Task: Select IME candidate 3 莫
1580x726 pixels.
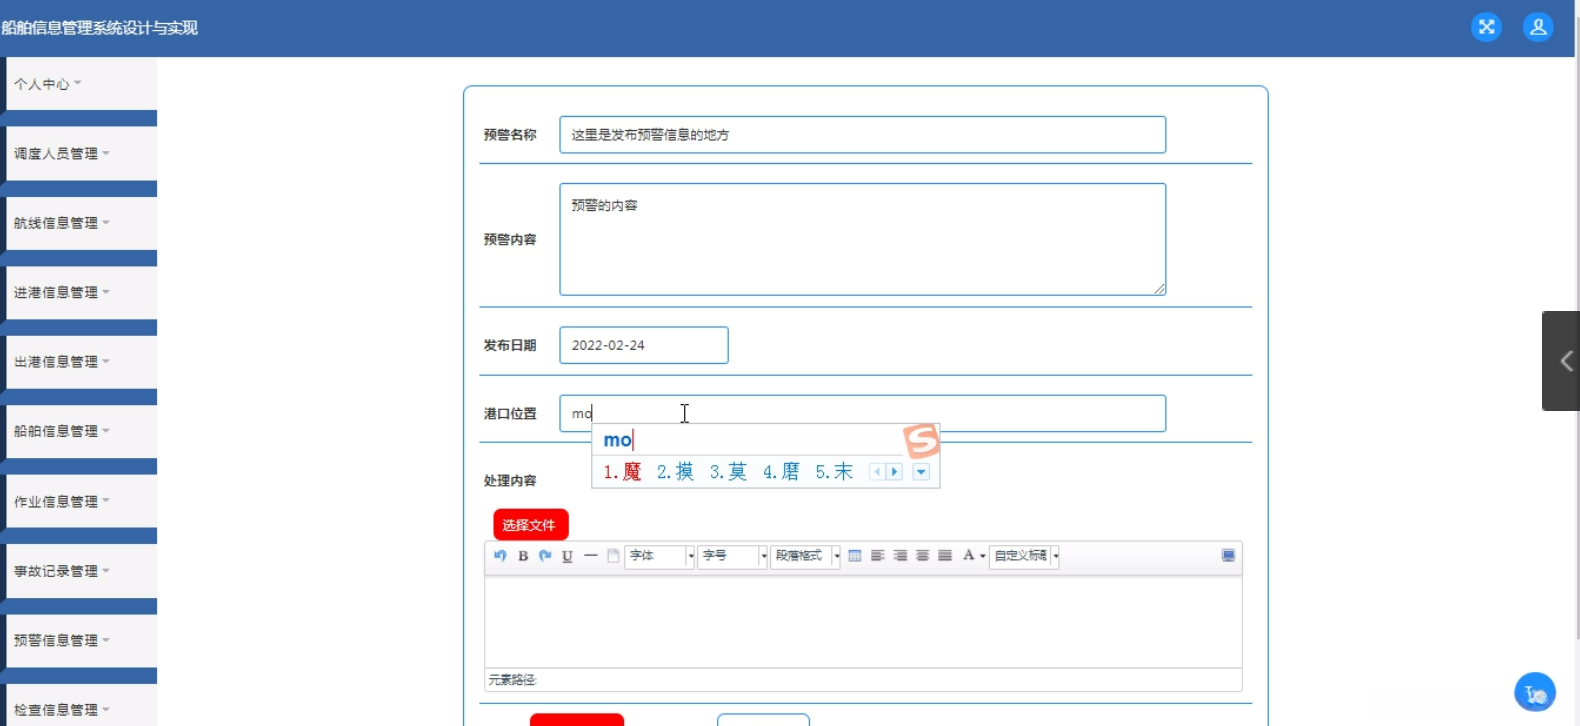Action: coord(728,472)
